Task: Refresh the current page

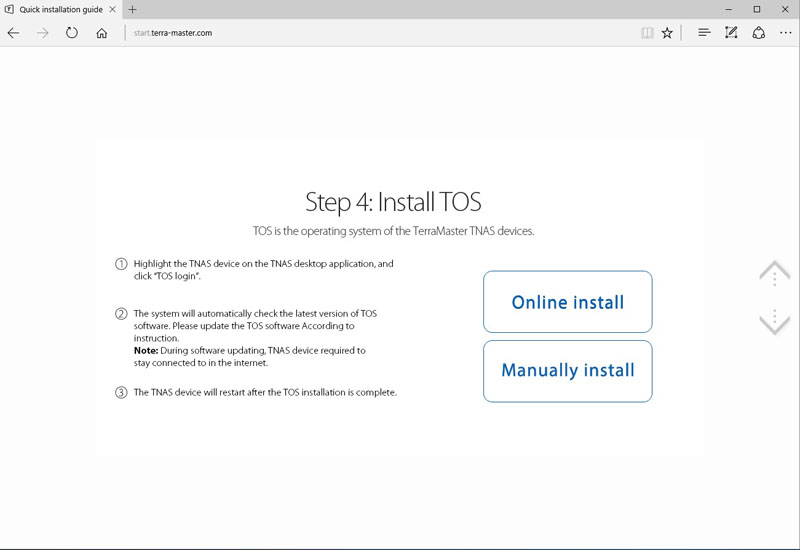Action: [x=72, y=33]
